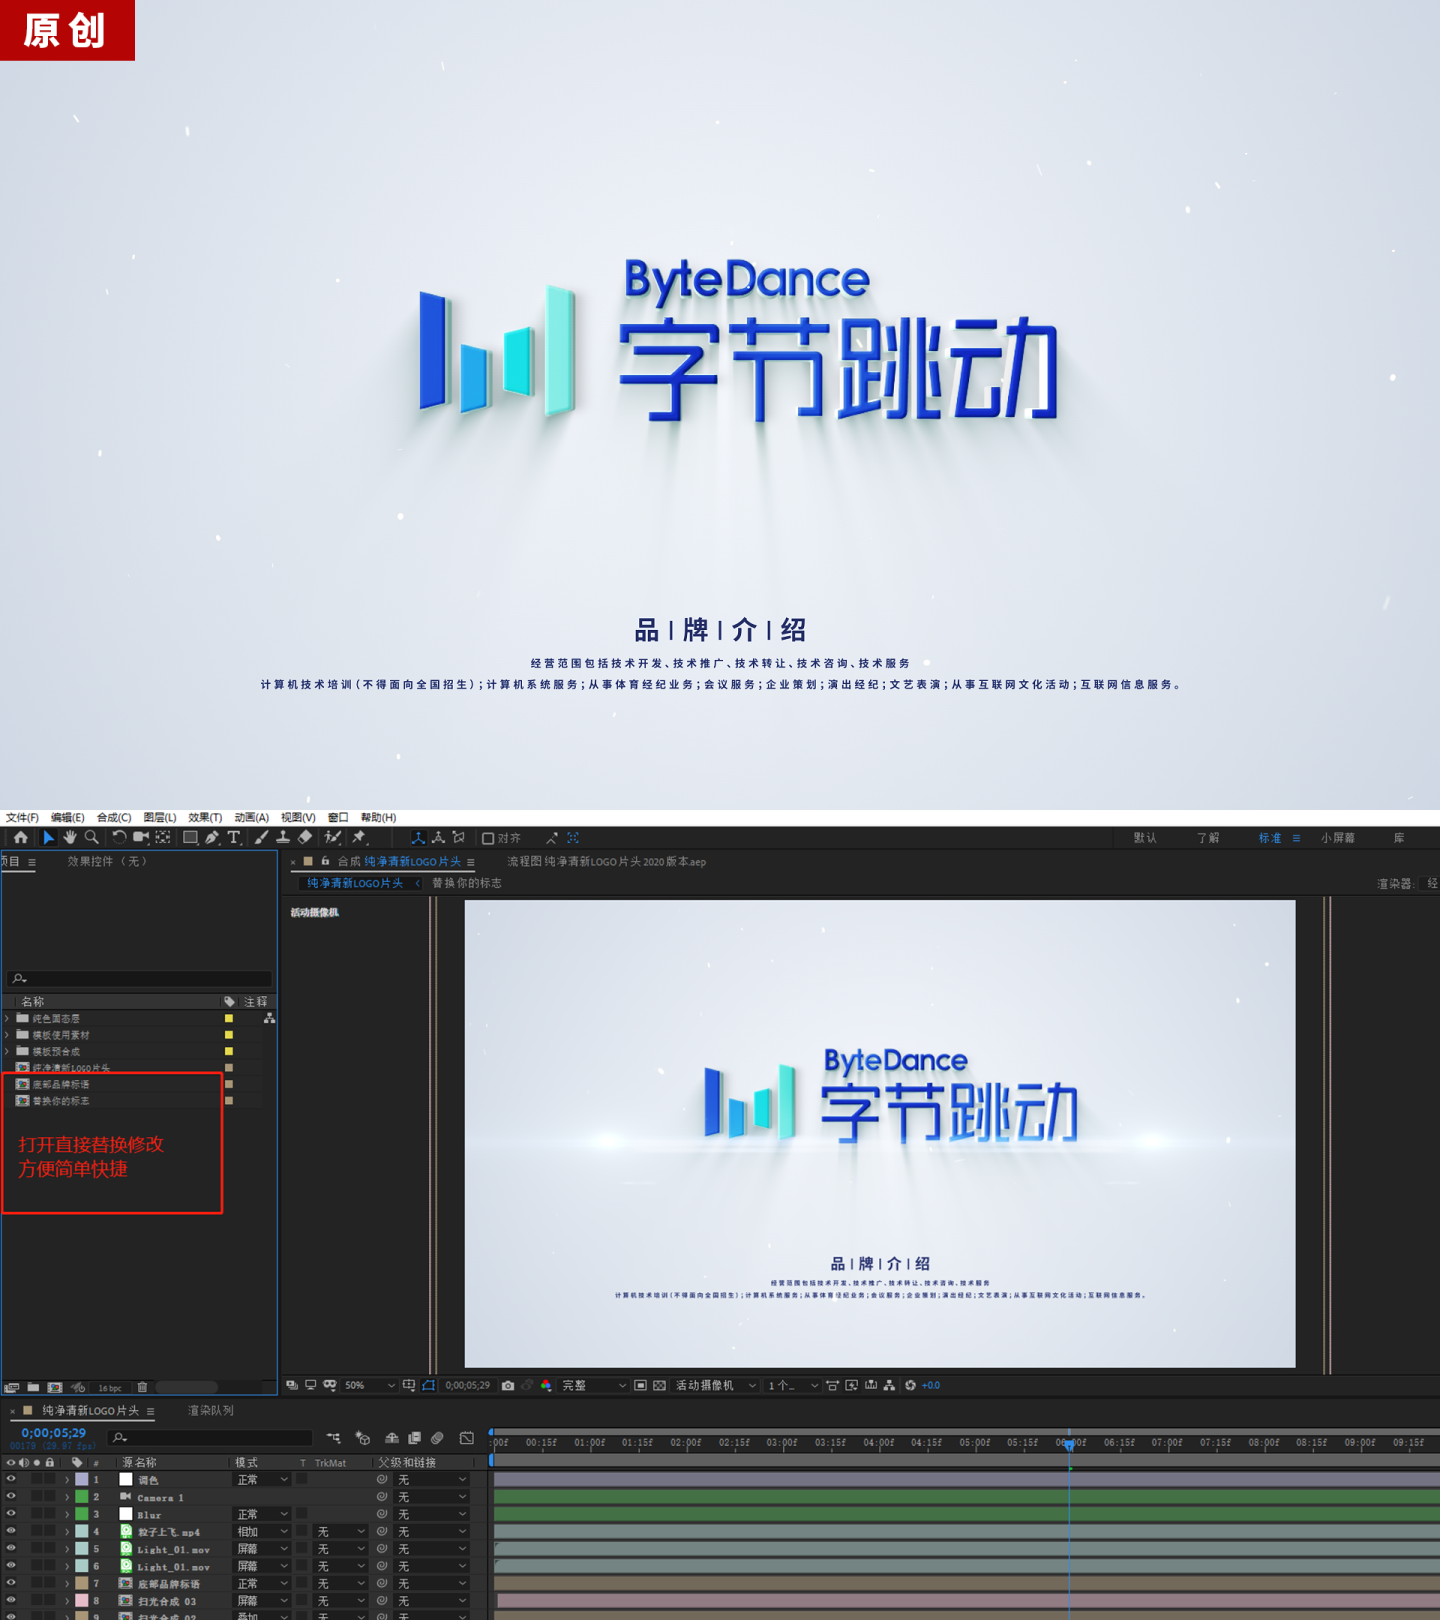The width and height of the screenshot is (1440, 1620).
Task: Switch to 小屏幕 workspace
Action: click(1337, 838)
